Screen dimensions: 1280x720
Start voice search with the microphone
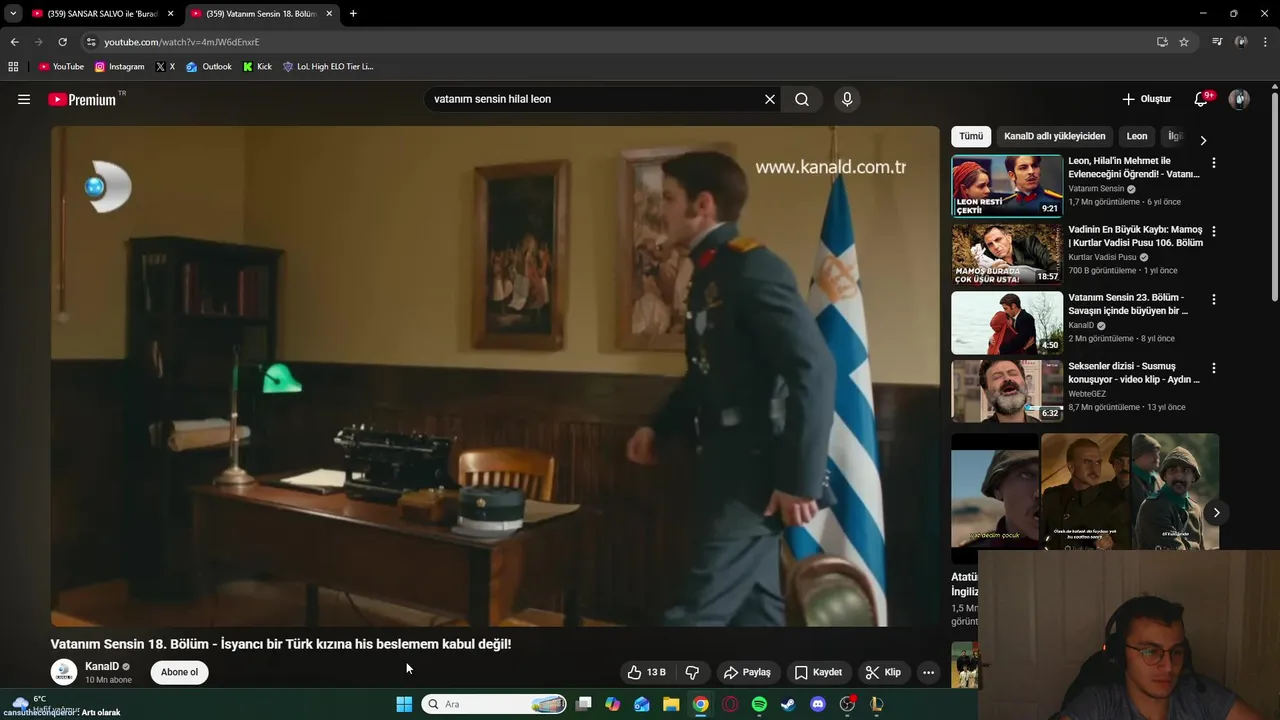coord(847,99)
